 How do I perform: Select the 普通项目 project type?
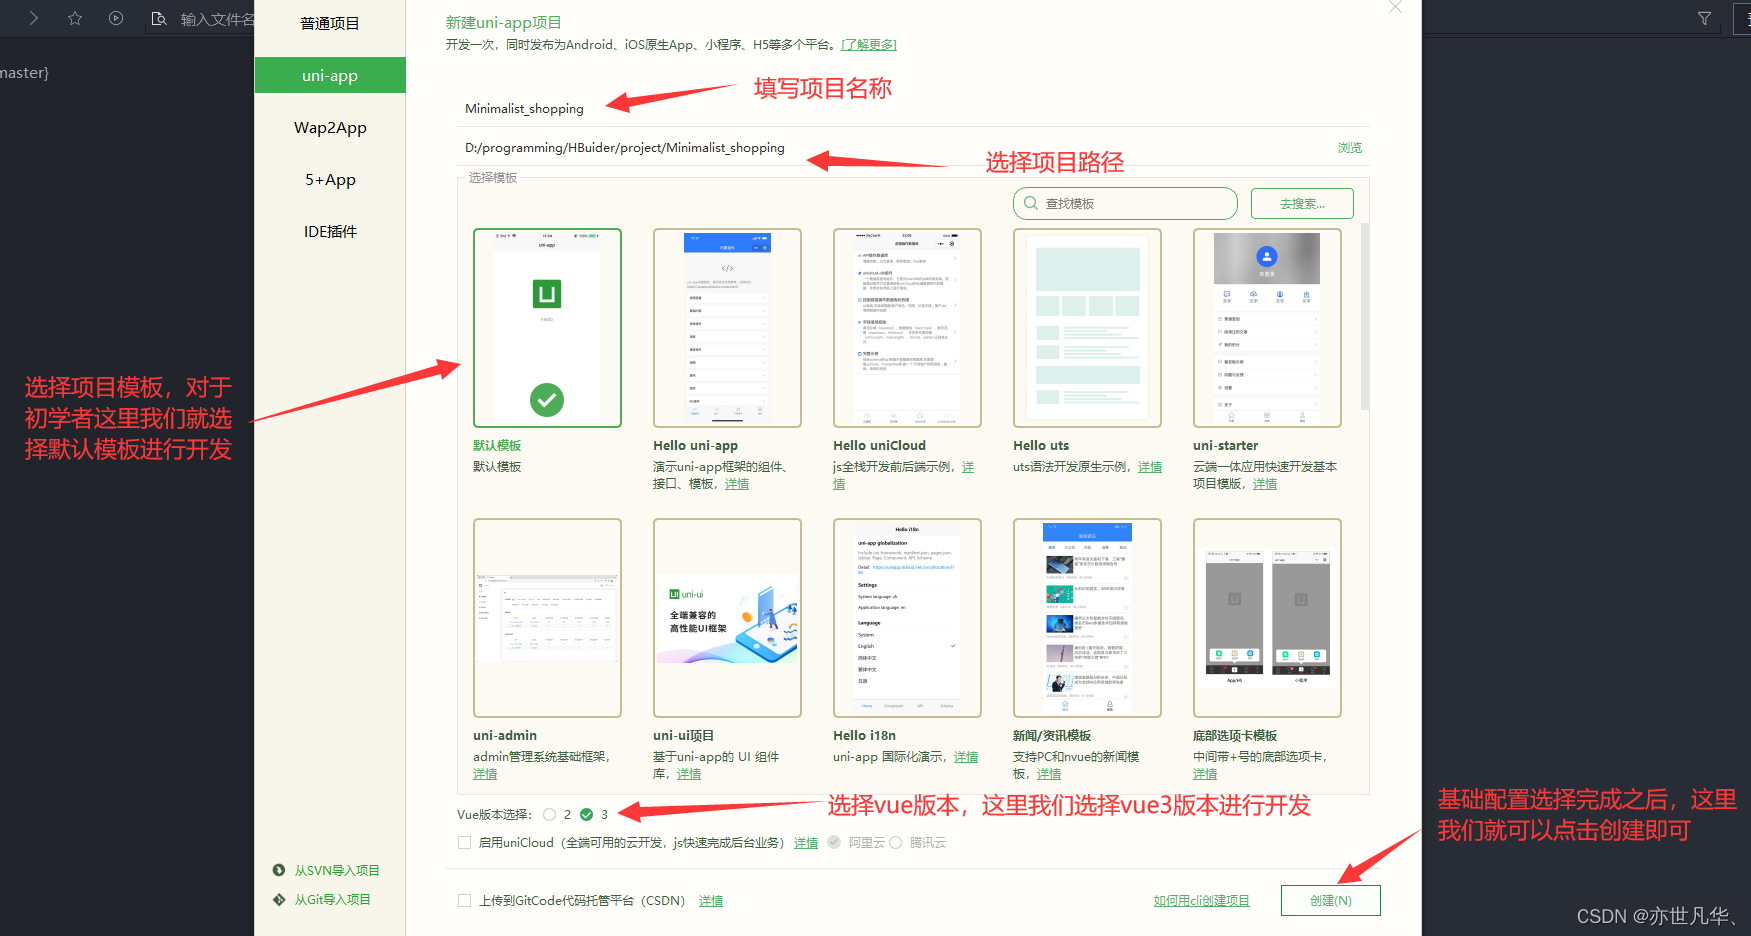click(330, 23)
